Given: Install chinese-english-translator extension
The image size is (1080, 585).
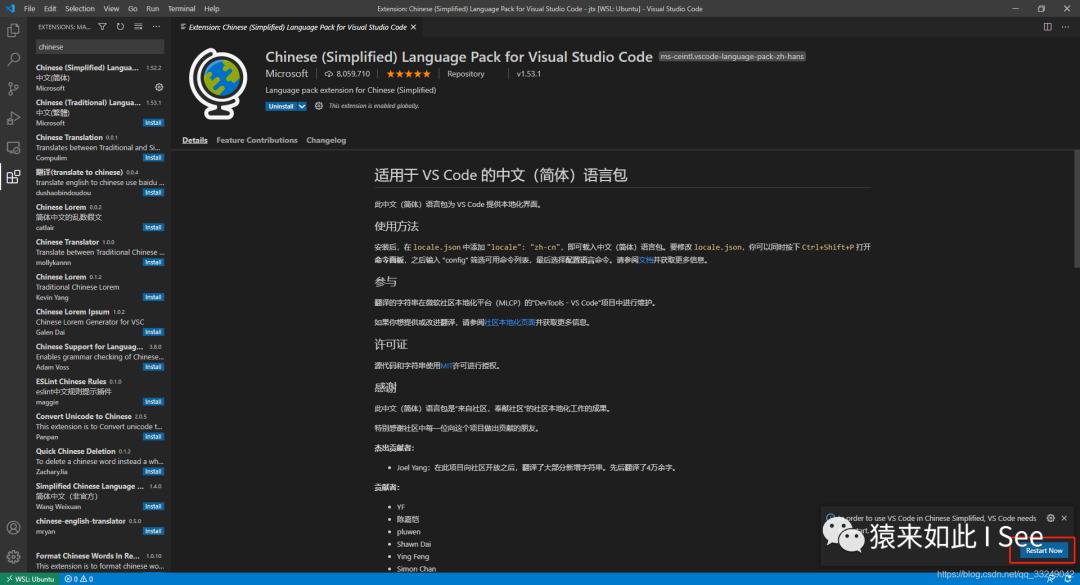Looking at the screenshot, I should [x=153, y=531].
